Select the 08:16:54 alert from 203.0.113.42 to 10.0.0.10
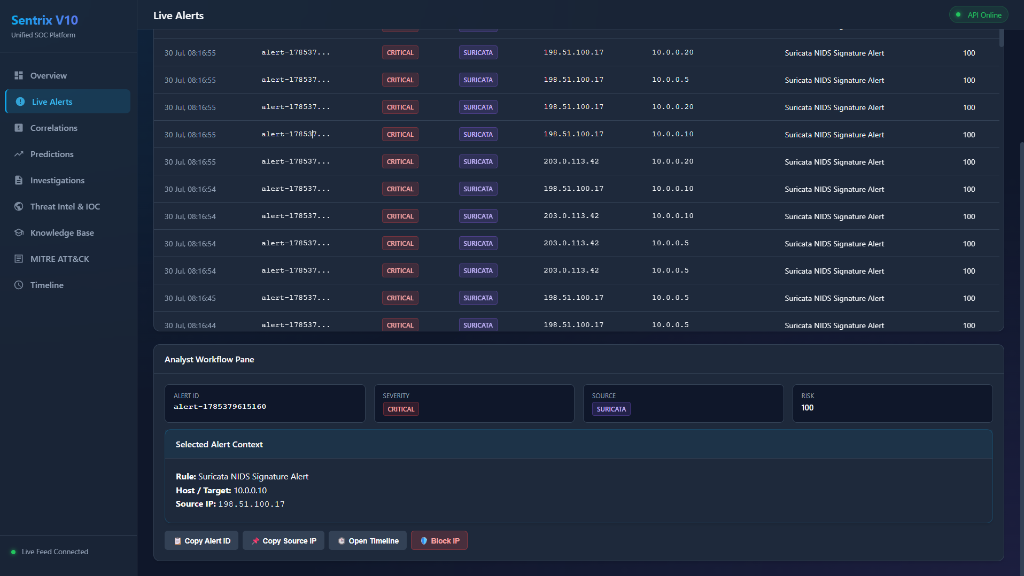The image size is (1024, 576). click(577, 216)
